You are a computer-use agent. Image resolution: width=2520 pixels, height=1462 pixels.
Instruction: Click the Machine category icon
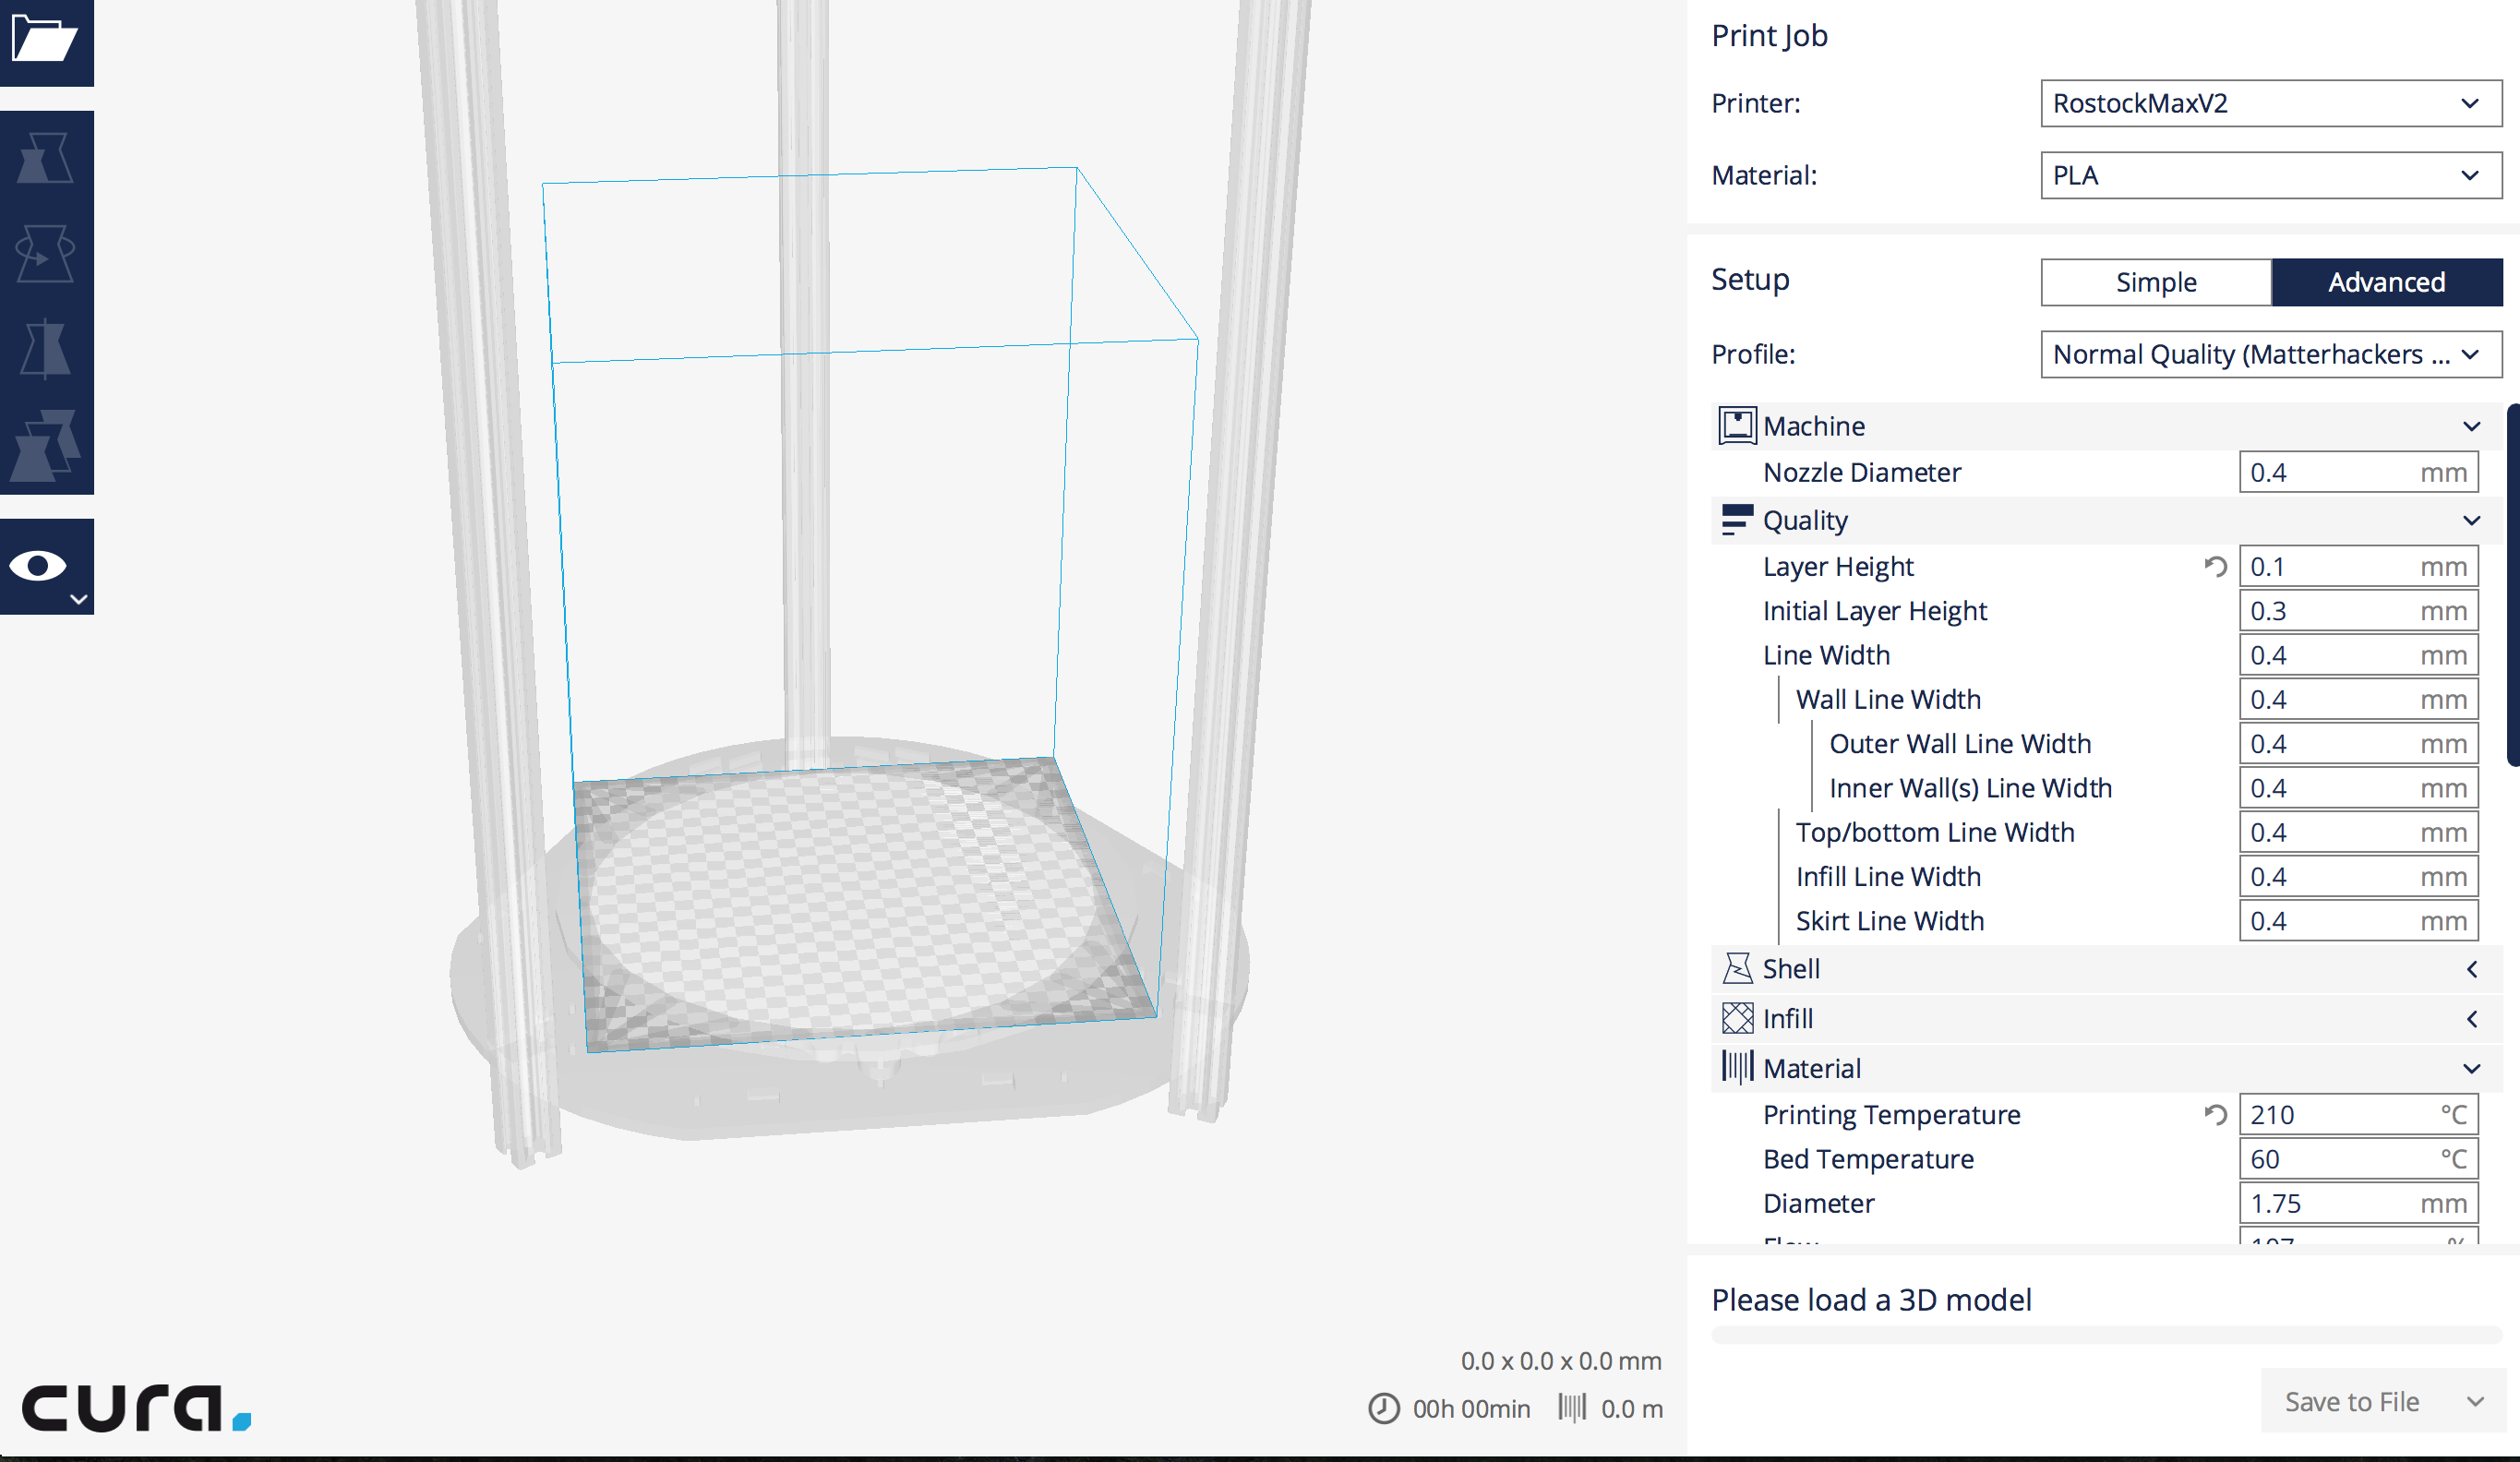click(x=1737, y=426)
